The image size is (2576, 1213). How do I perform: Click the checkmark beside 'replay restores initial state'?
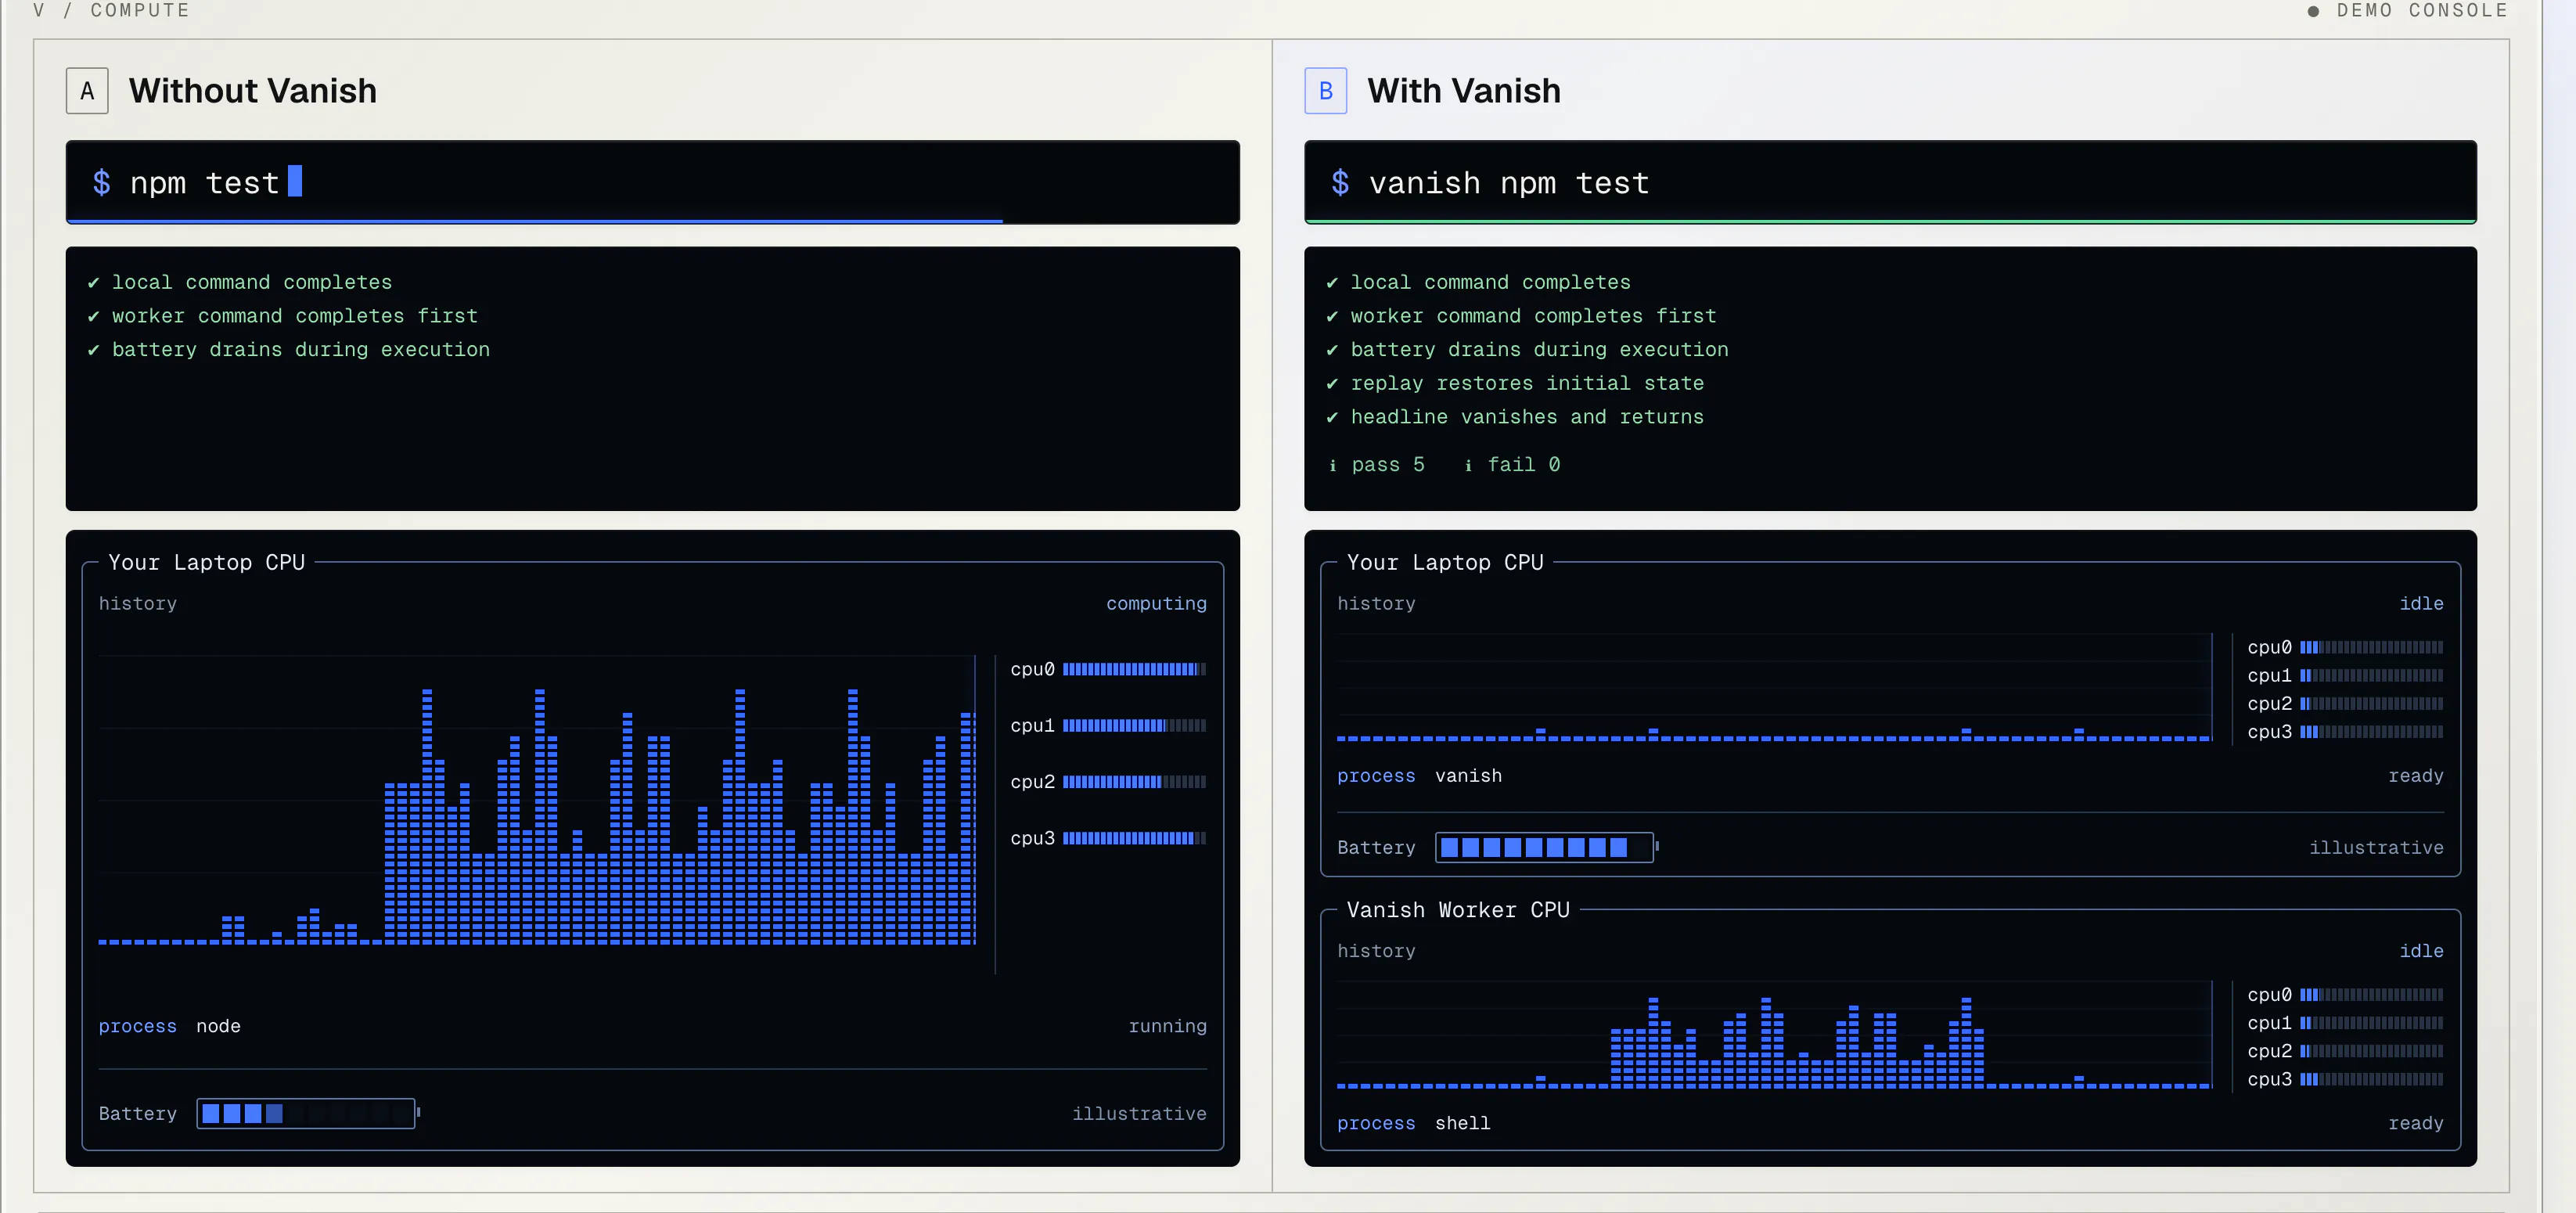pyautogui.click(x=1332, y=384)
